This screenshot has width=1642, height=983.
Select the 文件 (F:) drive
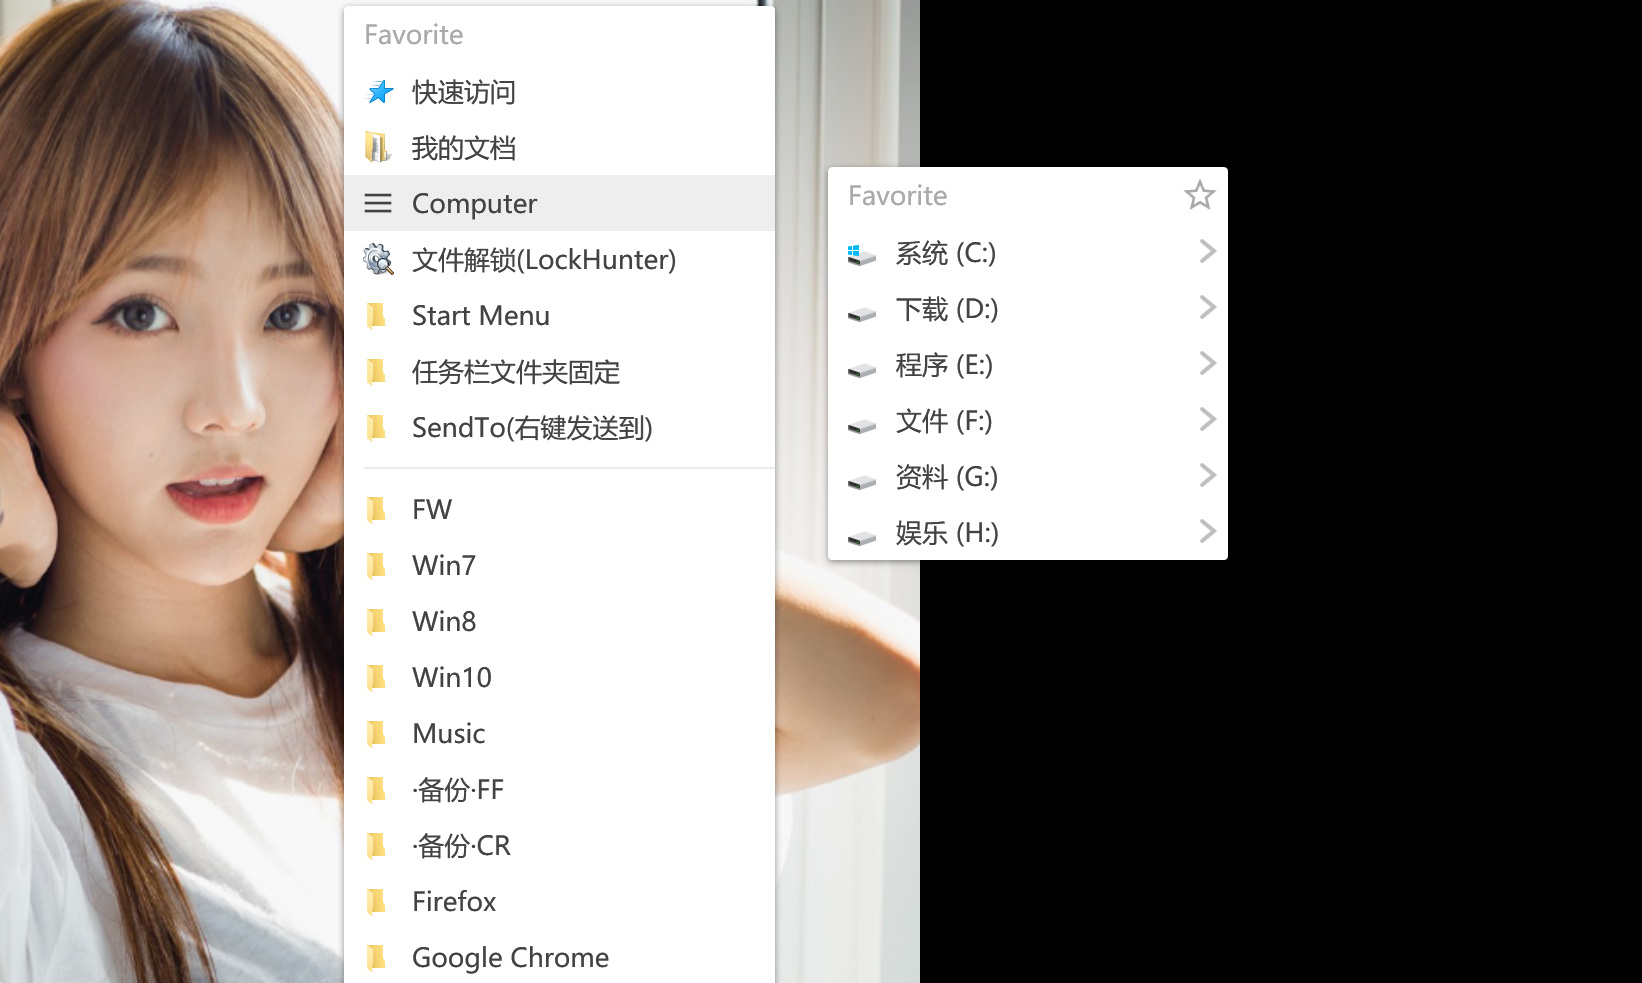pos(1027,421)
